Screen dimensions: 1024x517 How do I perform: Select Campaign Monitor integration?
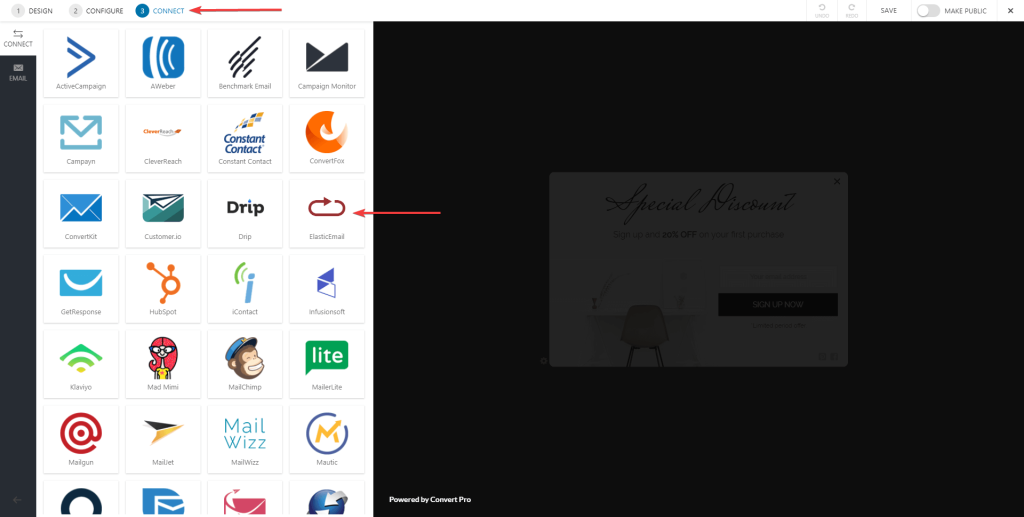(327, 63)
